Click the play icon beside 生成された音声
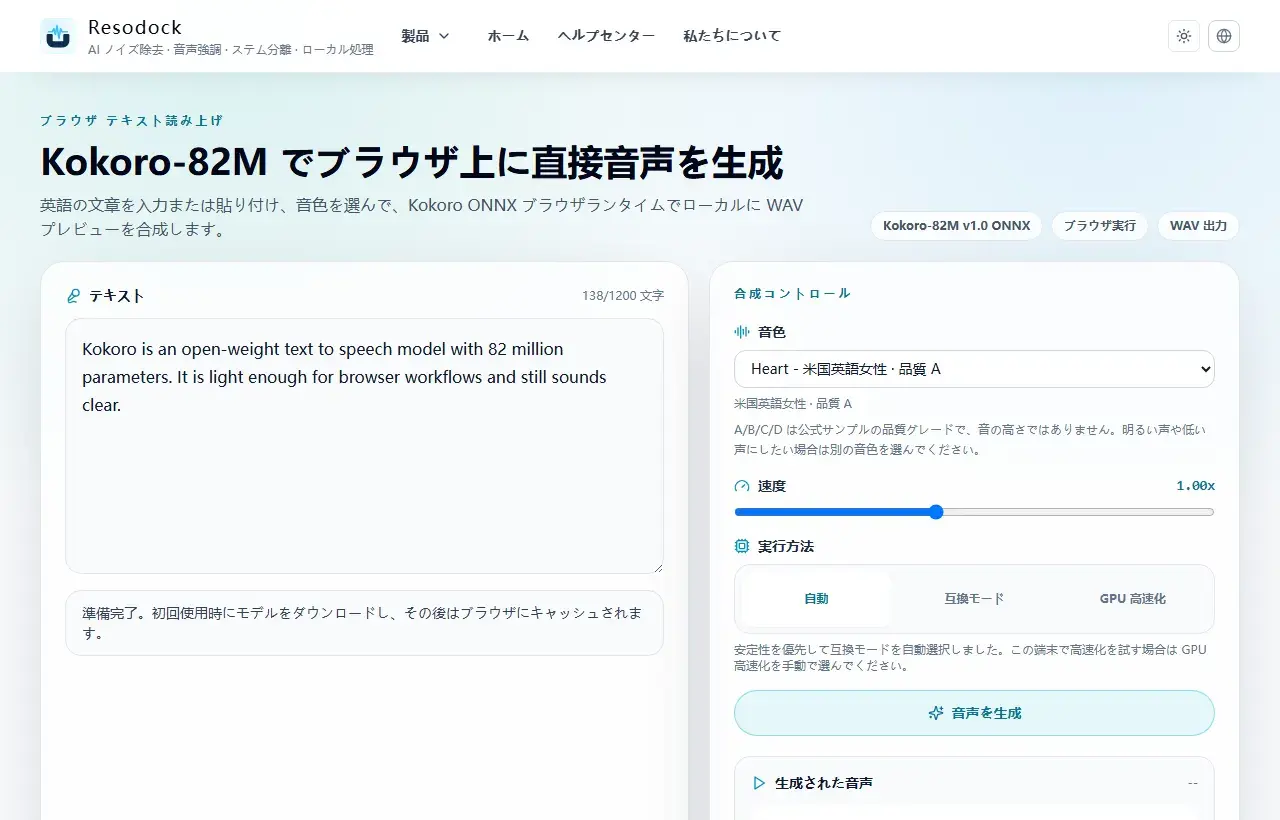 click(x=759, y=783)
